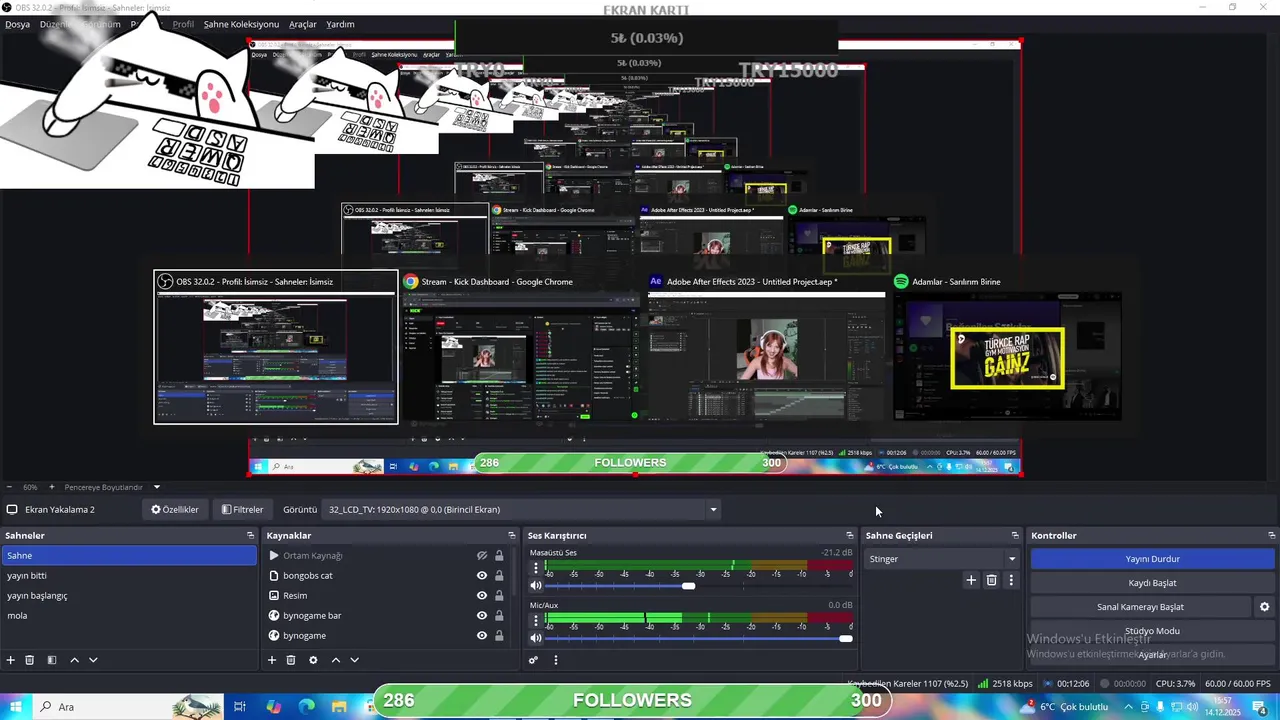Open the Sahne Koleksiyonu menu
This screenshot has height=720, width=1280.
(x=241, y=24)
